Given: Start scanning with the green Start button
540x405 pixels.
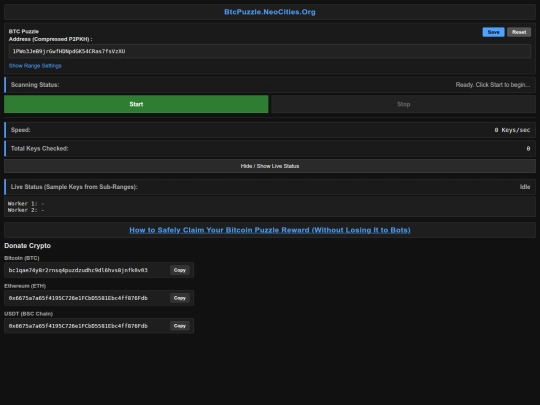Looking at the screenshot, I should 136,104.
